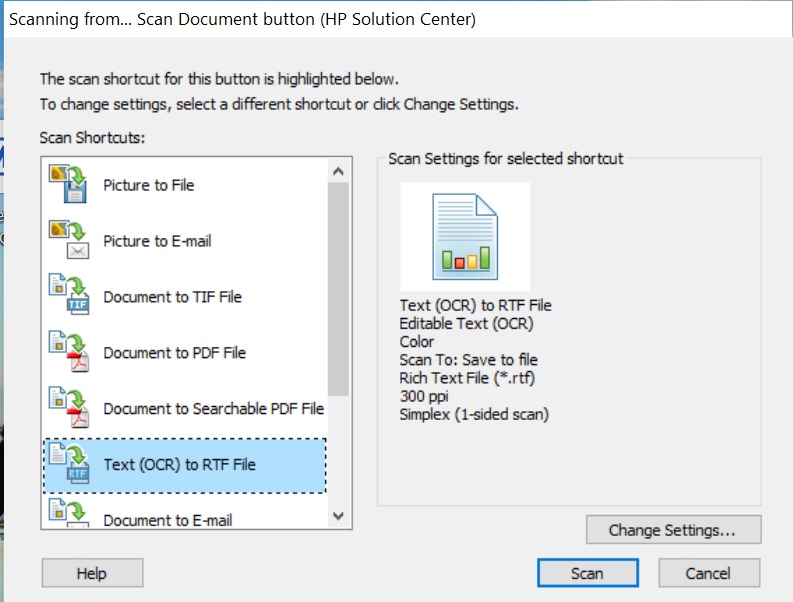Image resolution: width=793 pixels, height=602 pixels.
Task: Select Picture to File shortcut
Action: click(149, 185)
